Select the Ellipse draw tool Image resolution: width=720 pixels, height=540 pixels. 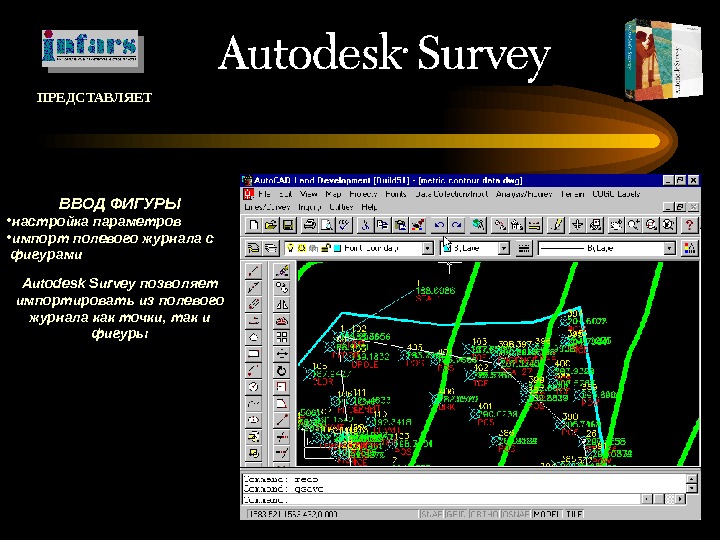(x=253, y=420)
